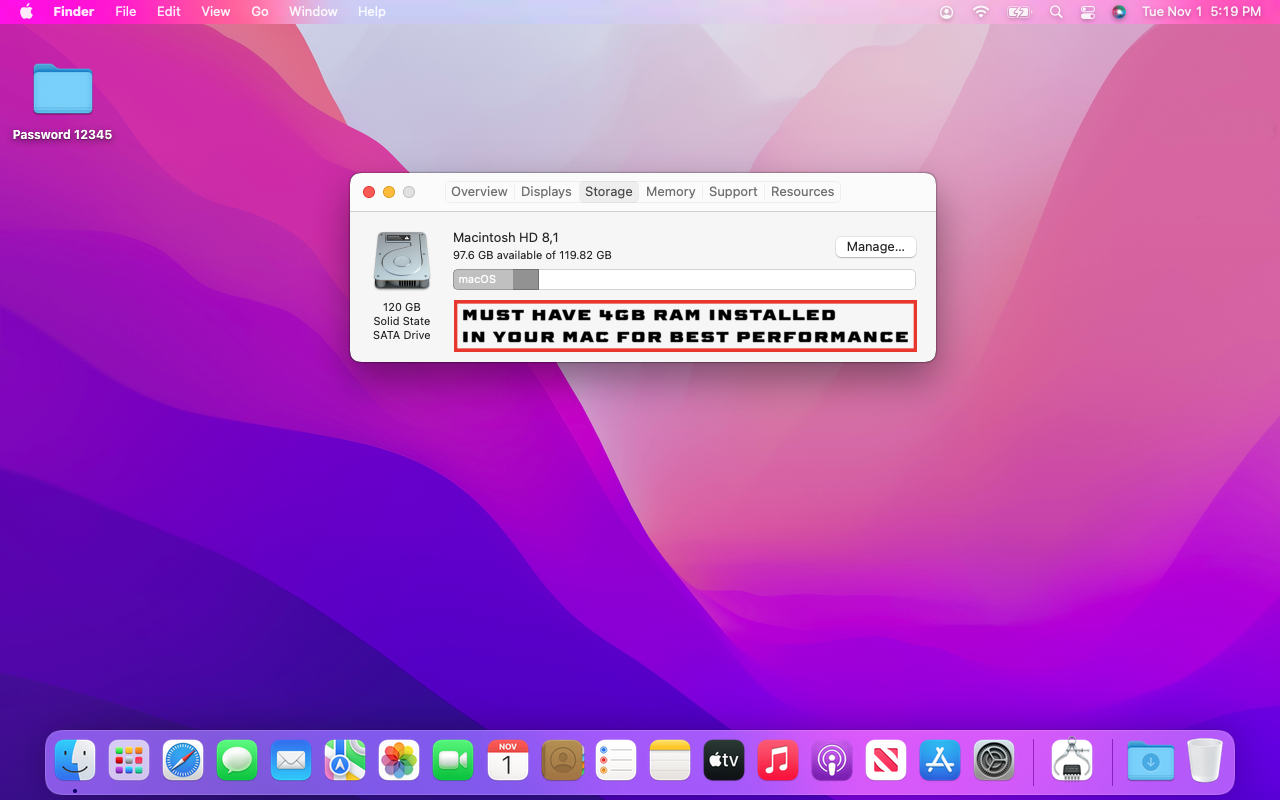
Task: Open Mail app in the Dock
Action: 291,760
